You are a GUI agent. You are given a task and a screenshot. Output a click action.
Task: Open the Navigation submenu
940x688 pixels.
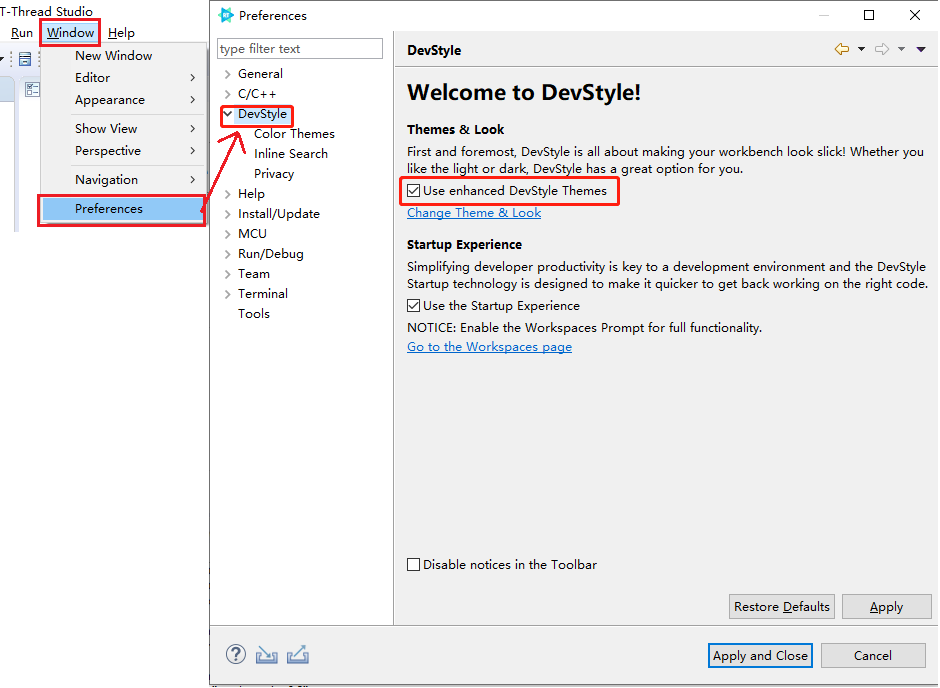(123, 180)
